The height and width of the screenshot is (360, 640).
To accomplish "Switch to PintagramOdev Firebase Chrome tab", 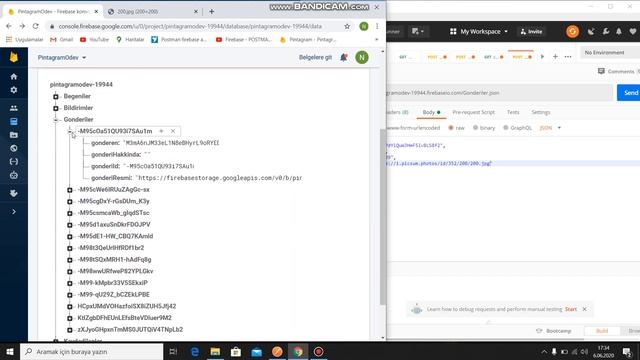I will [x=52, y=11].
